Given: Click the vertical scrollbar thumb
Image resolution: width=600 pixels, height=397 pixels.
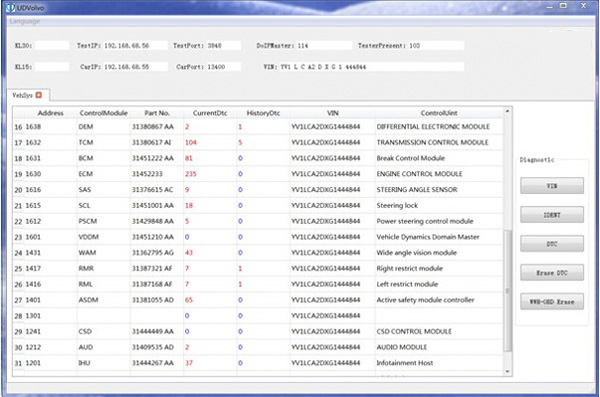Looking at the screenshot, I should 507,290.
